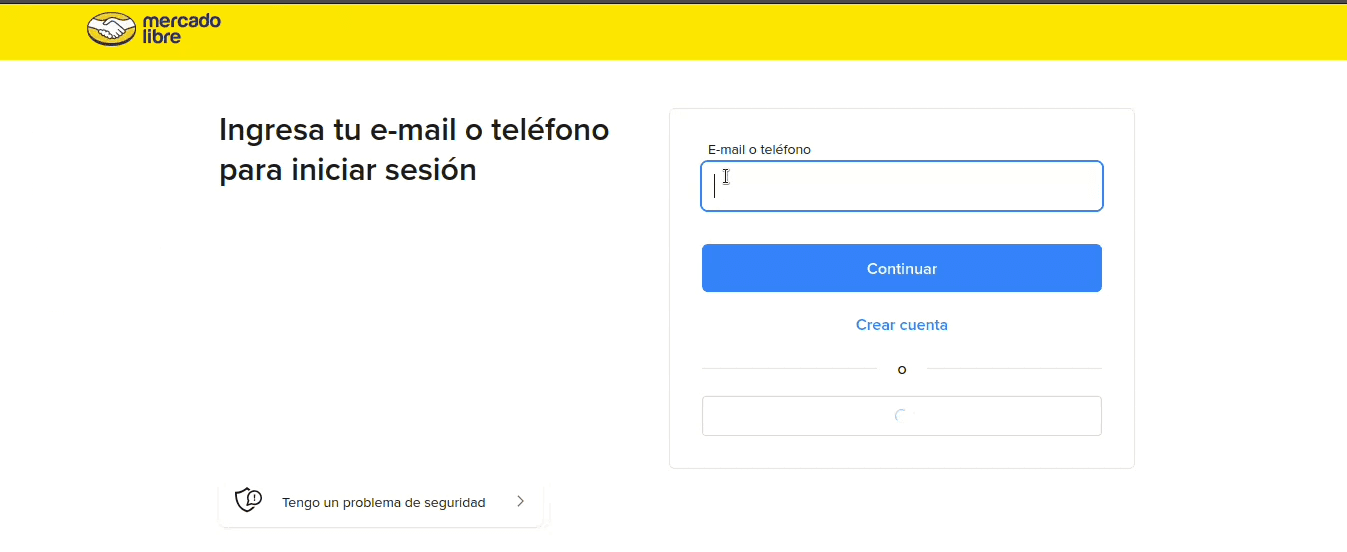The height and width of the screenshot is (552, 1347).
Task: Click the "E-mail o teléfono" field label
Action: 759,150
